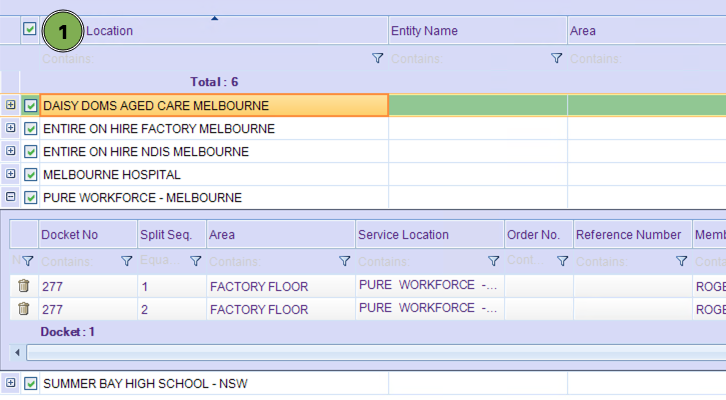Open filter icon for top Location column
This screenshot has width=726, height=400.
tap(377, 59)
